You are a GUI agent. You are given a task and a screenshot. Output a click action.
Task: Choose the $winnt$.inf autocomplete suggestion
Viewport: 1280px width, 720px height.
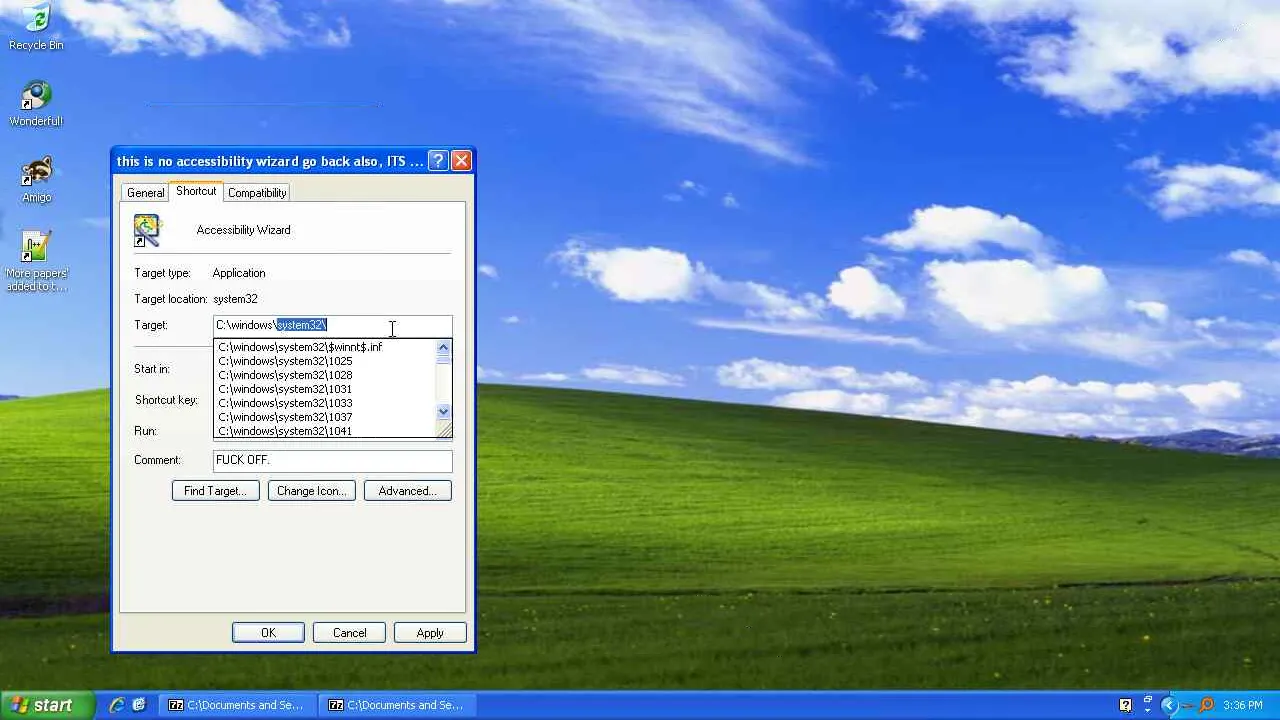(x=326, y=347)
